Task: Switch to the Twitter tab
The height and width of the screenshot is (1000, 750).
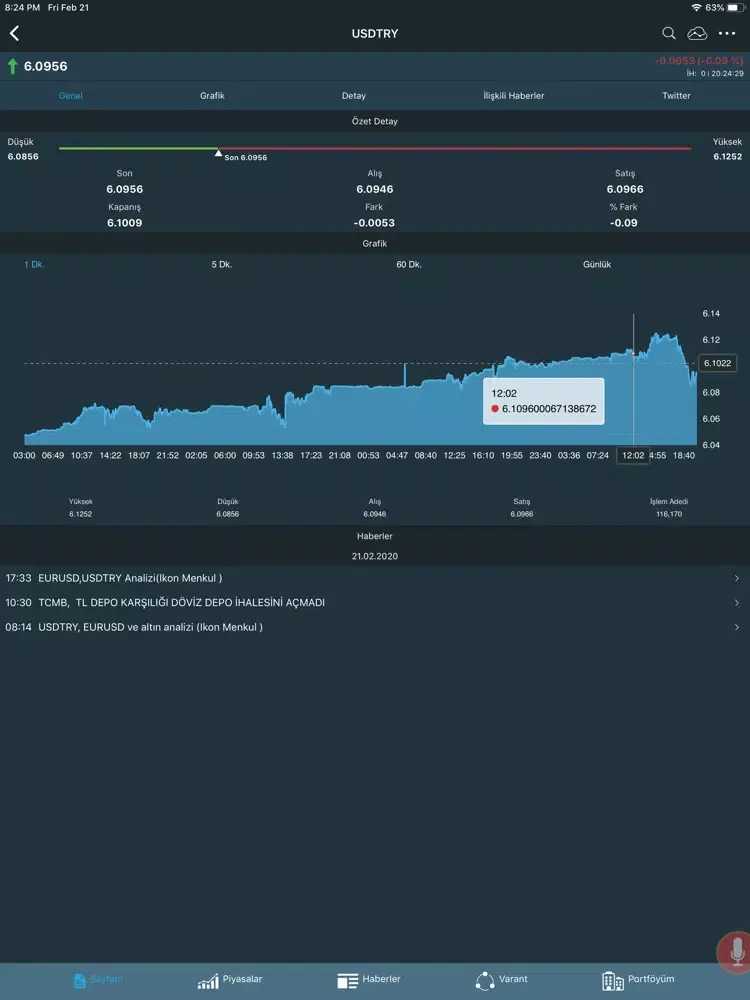Action: pyautogui.click(x=676, y=96)
